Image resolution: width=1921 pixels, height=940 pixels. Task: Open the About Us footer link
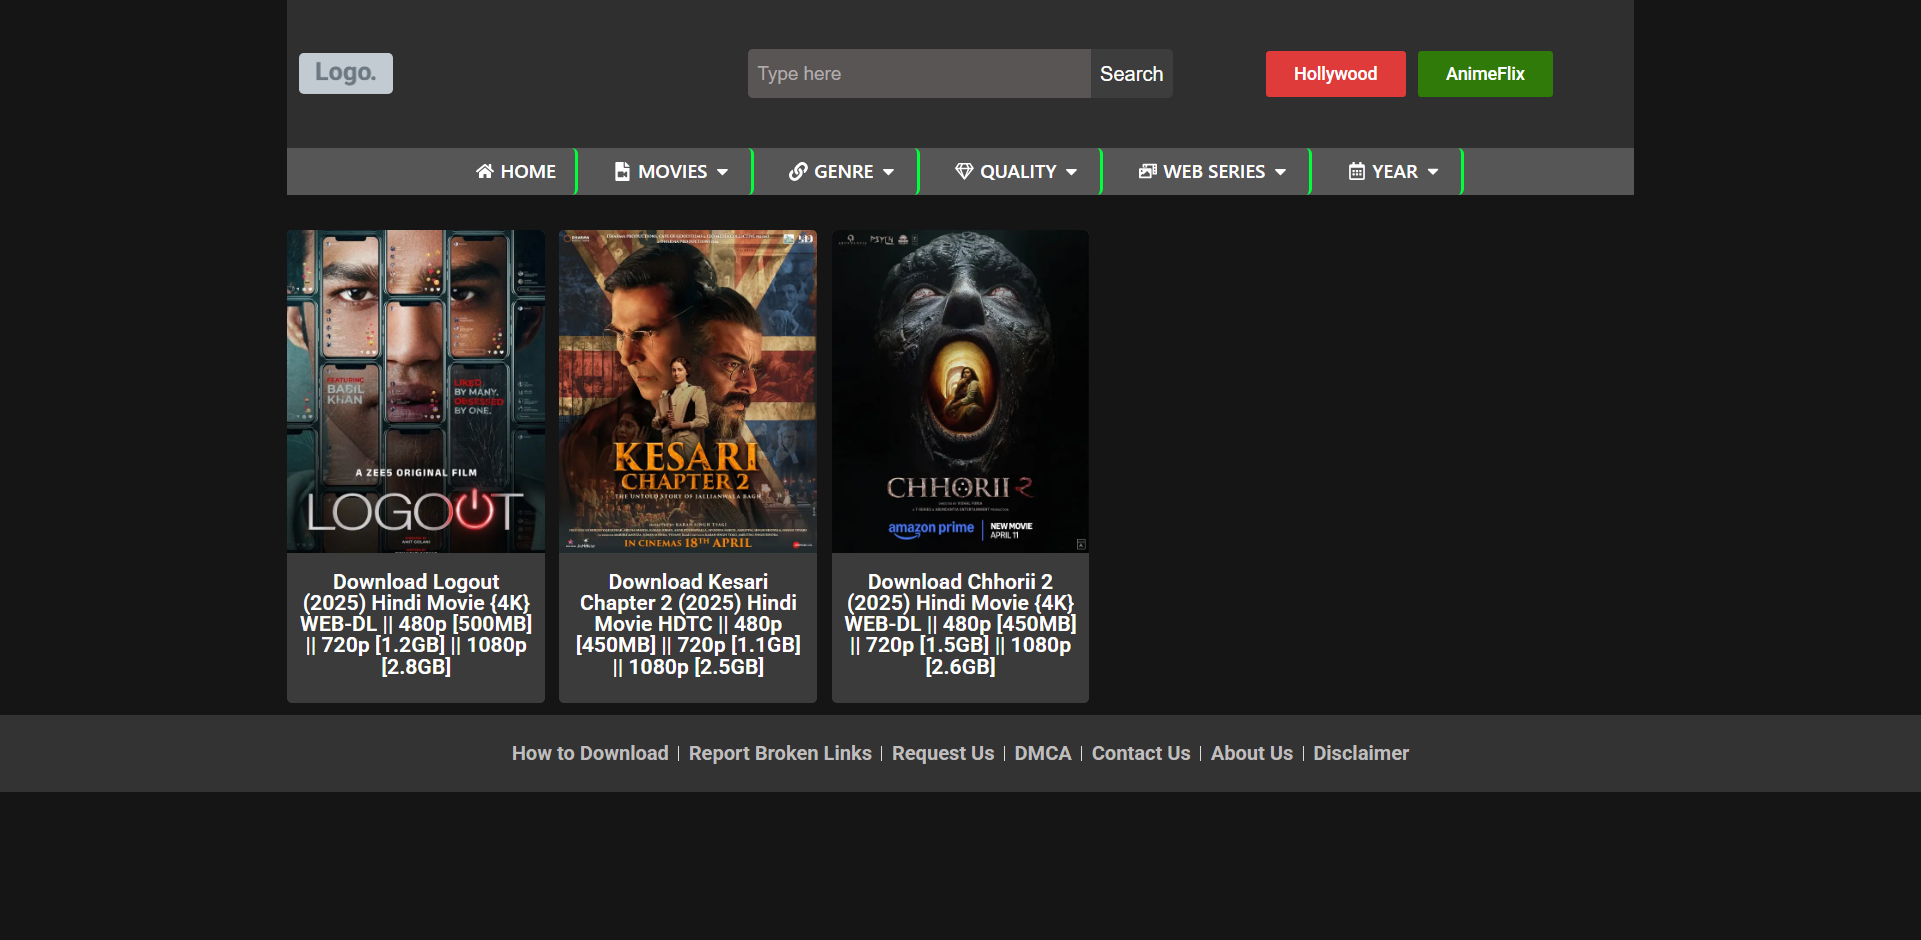click(x=1252, y=753)
